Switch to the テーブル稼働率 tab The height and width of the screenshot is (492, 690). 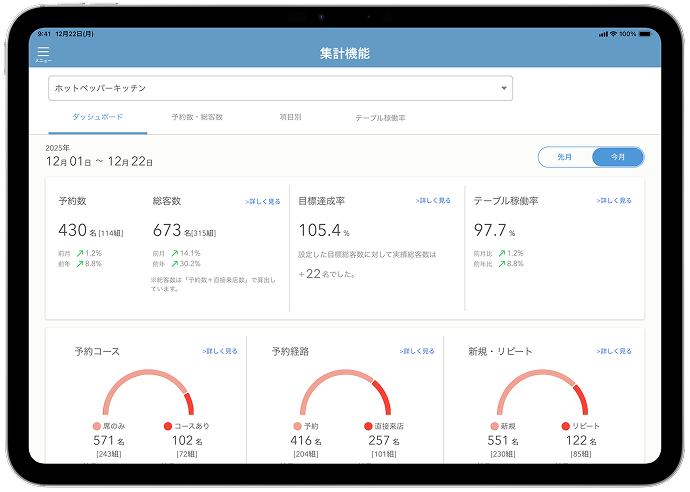coord(380,118)
